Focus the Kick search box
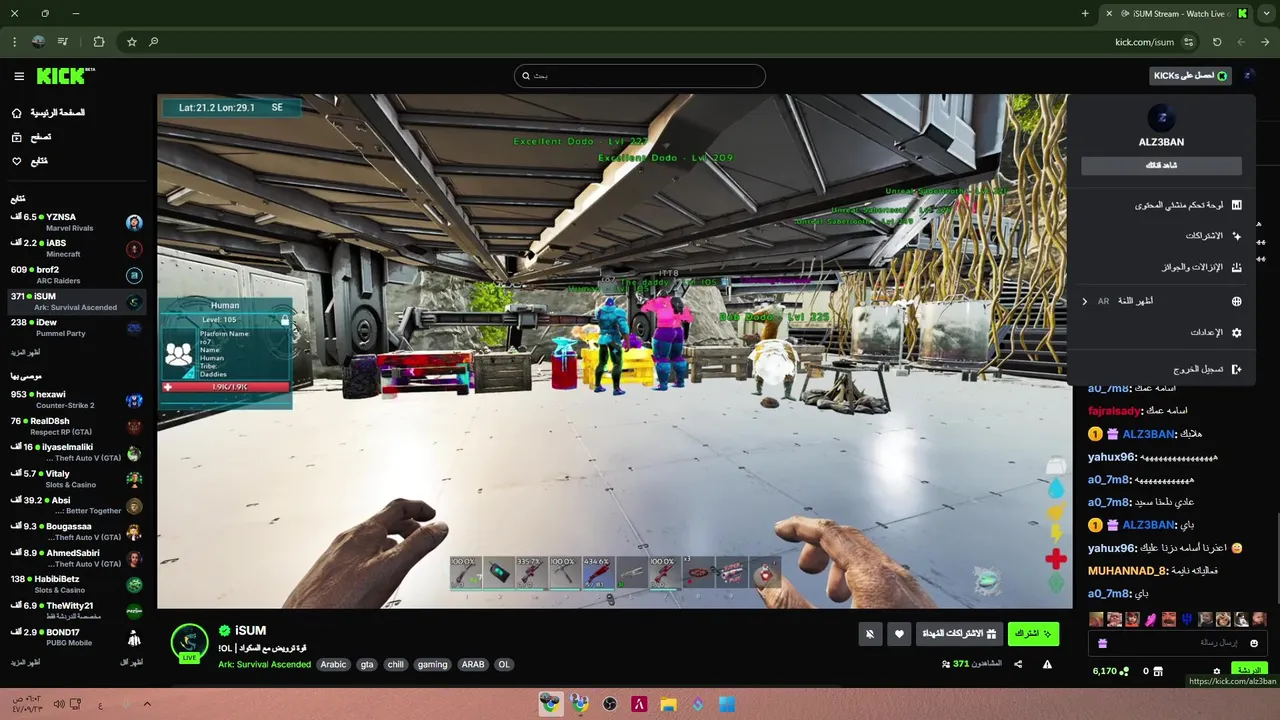 (640, 76)
